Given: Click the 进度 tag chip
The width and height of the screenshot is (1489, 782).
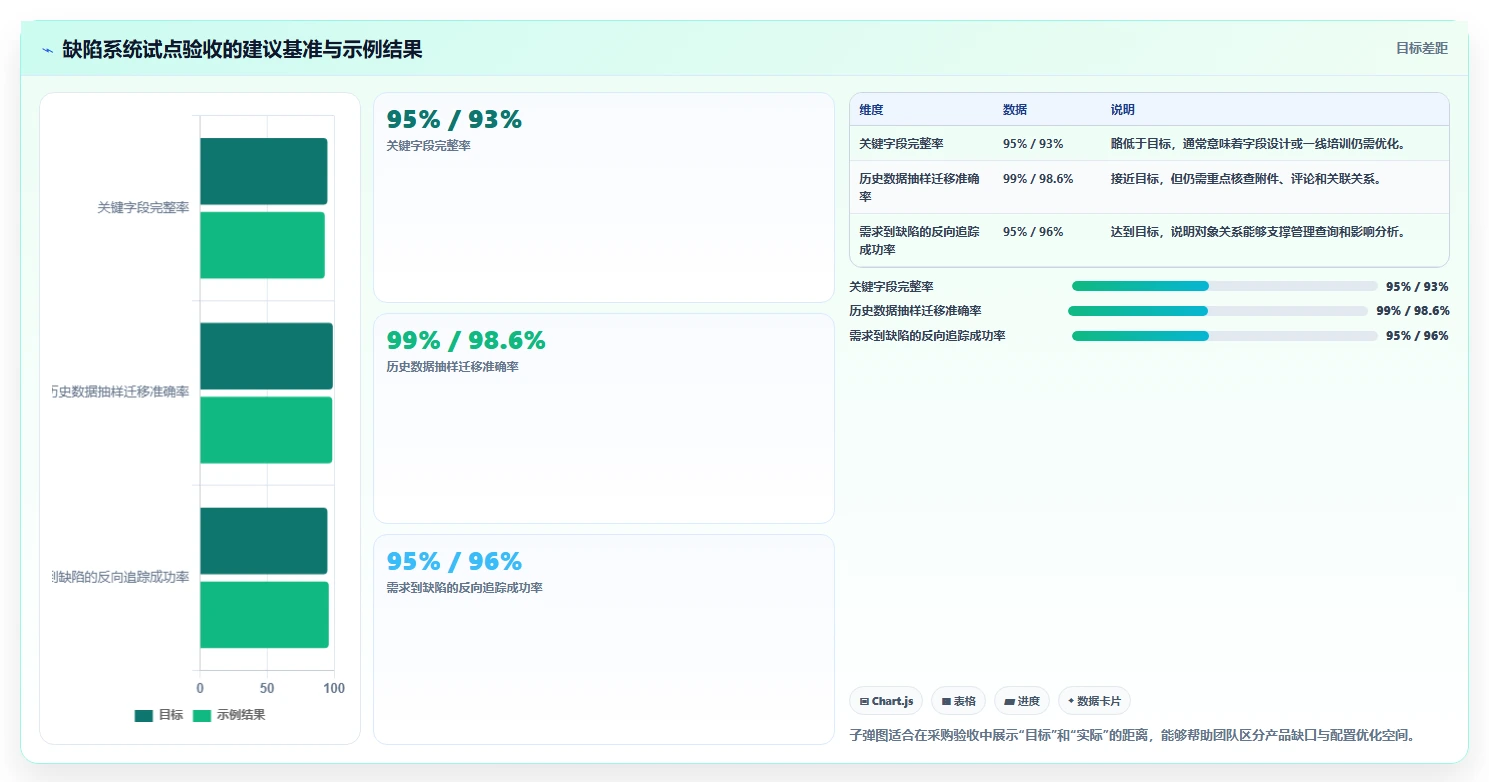Looking at the screenshot, I should click(x=1022, y=701).
